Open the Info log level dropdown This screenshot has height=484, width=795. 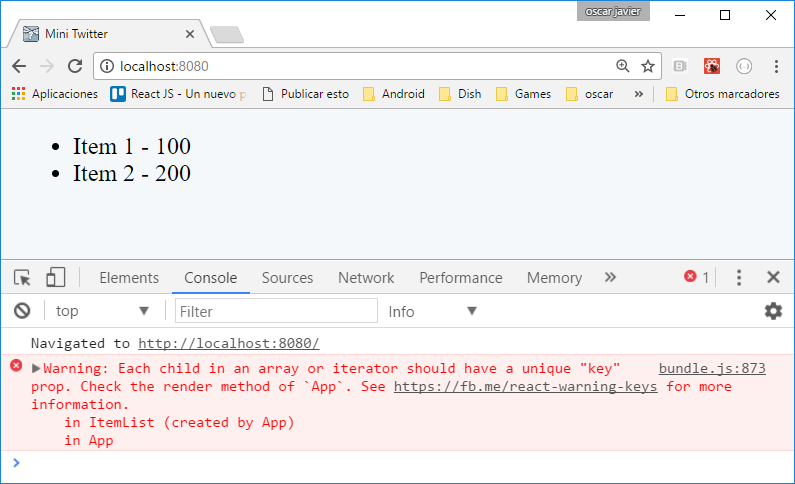432,311
